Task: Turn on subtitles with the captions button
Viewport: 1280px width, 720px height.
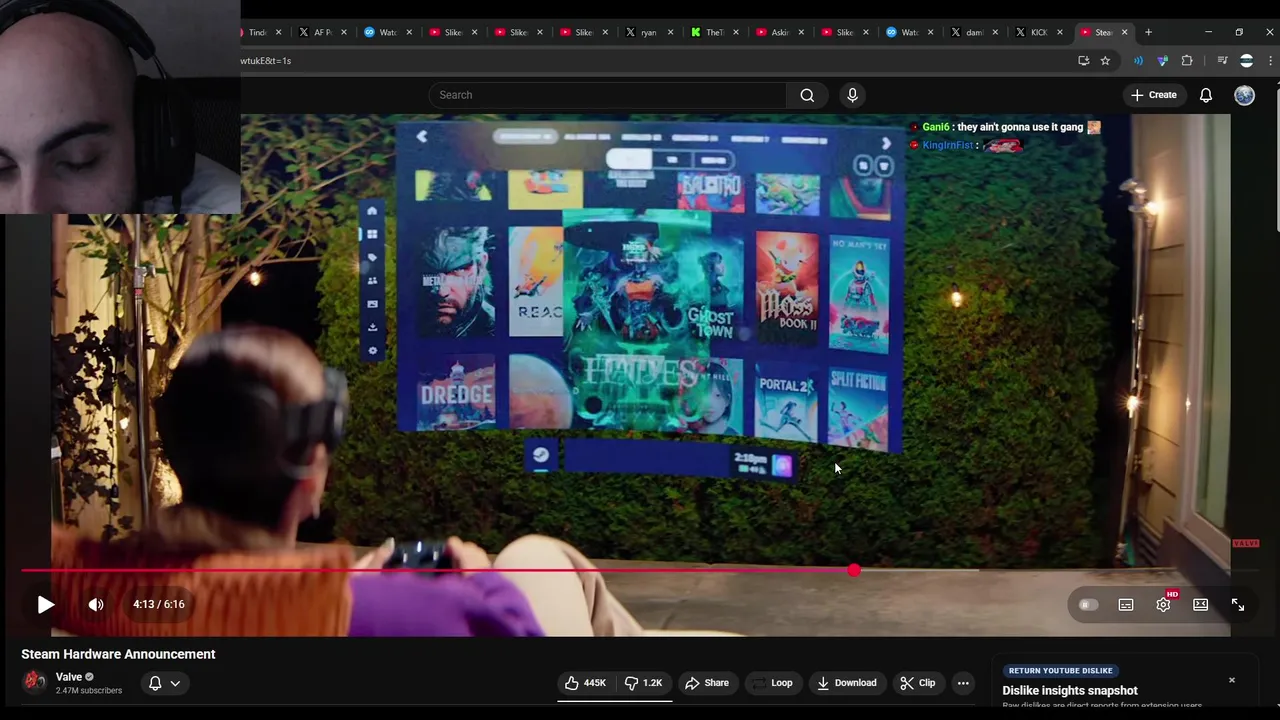Action: pyautogui.click(x=1126, y=604)
